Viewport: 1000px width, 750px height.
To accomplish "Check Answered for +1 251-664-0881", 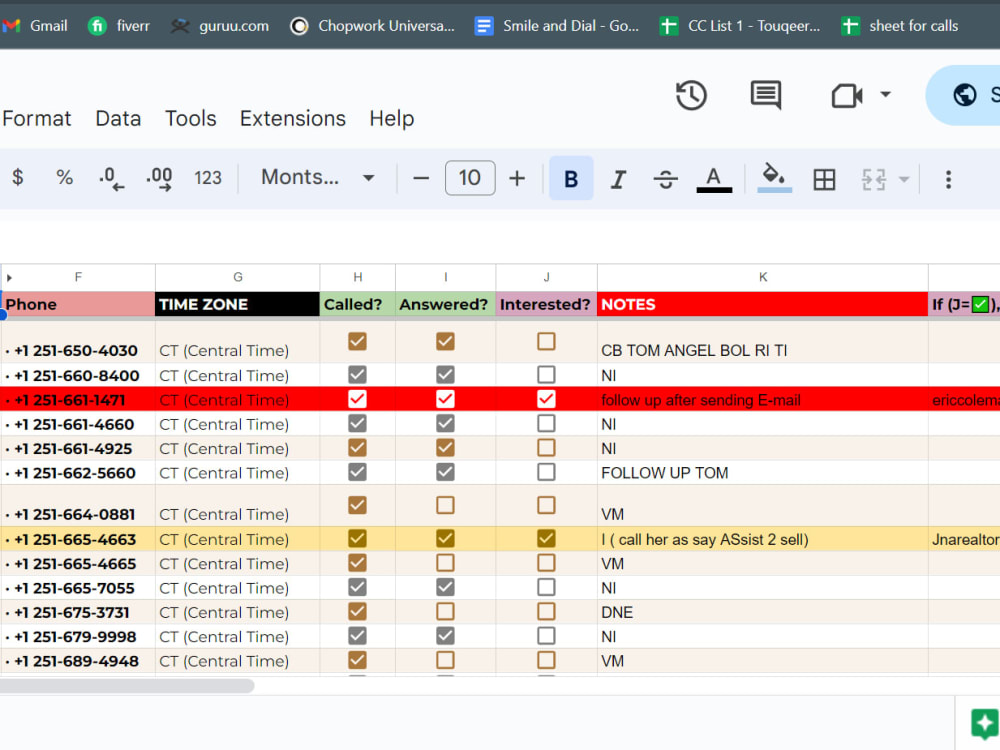I will pos(445,505).
